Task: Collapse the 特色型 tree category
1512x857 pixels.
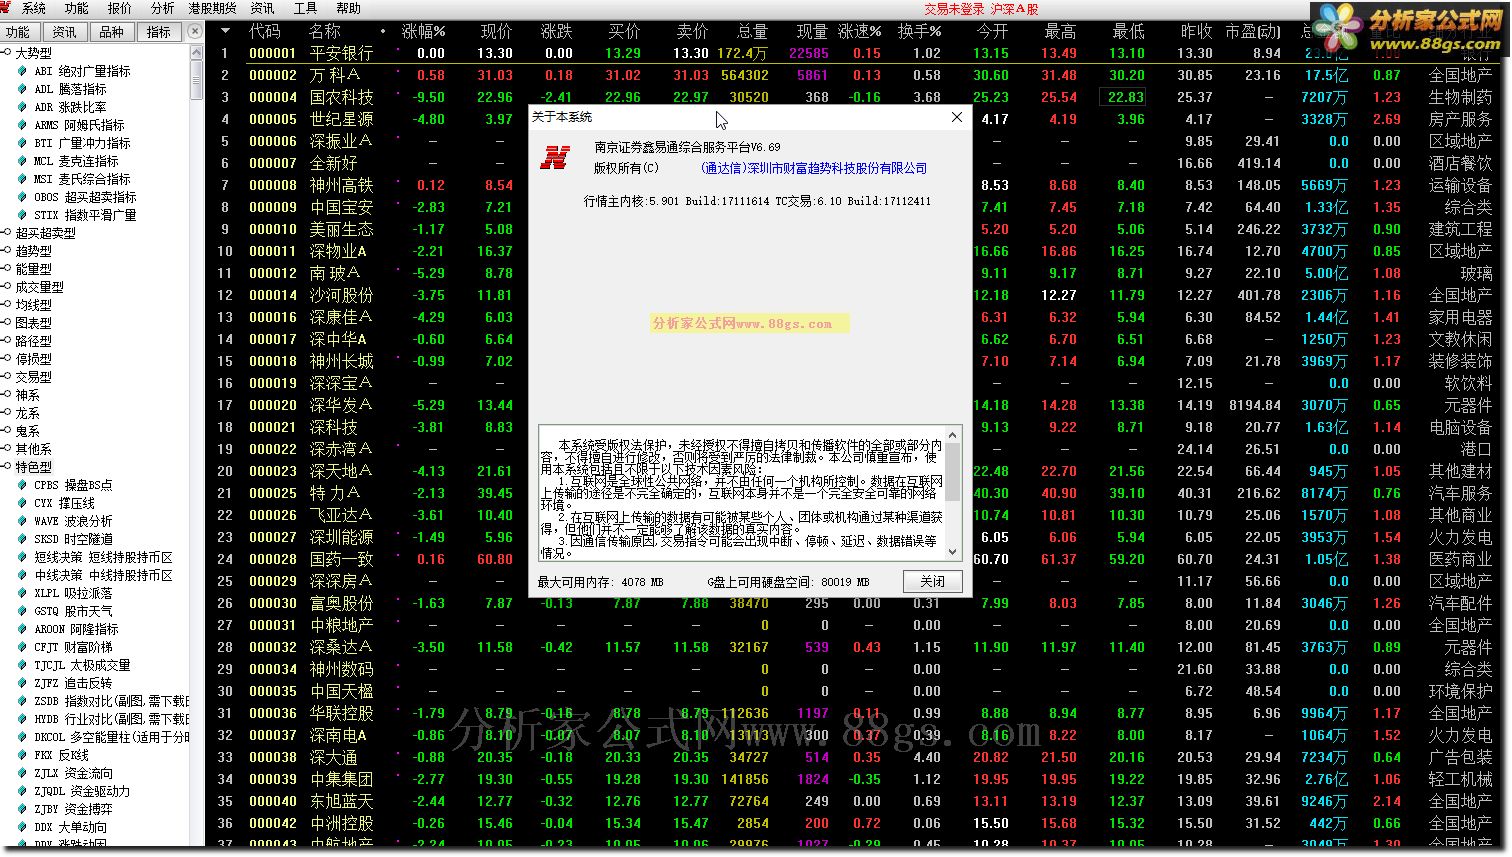Action: (6, 467)
